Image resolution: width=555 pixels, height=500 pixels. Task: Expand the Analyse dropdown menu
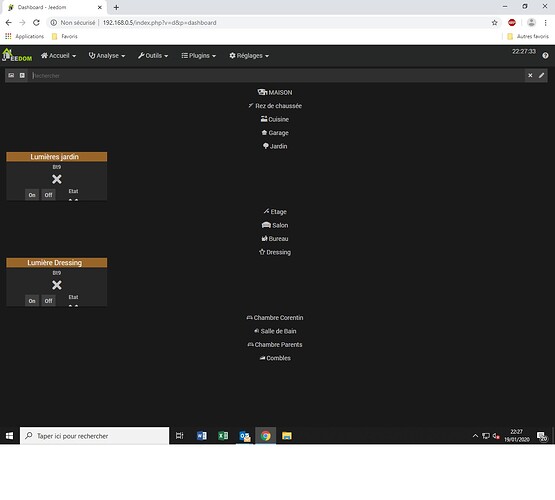107,56
